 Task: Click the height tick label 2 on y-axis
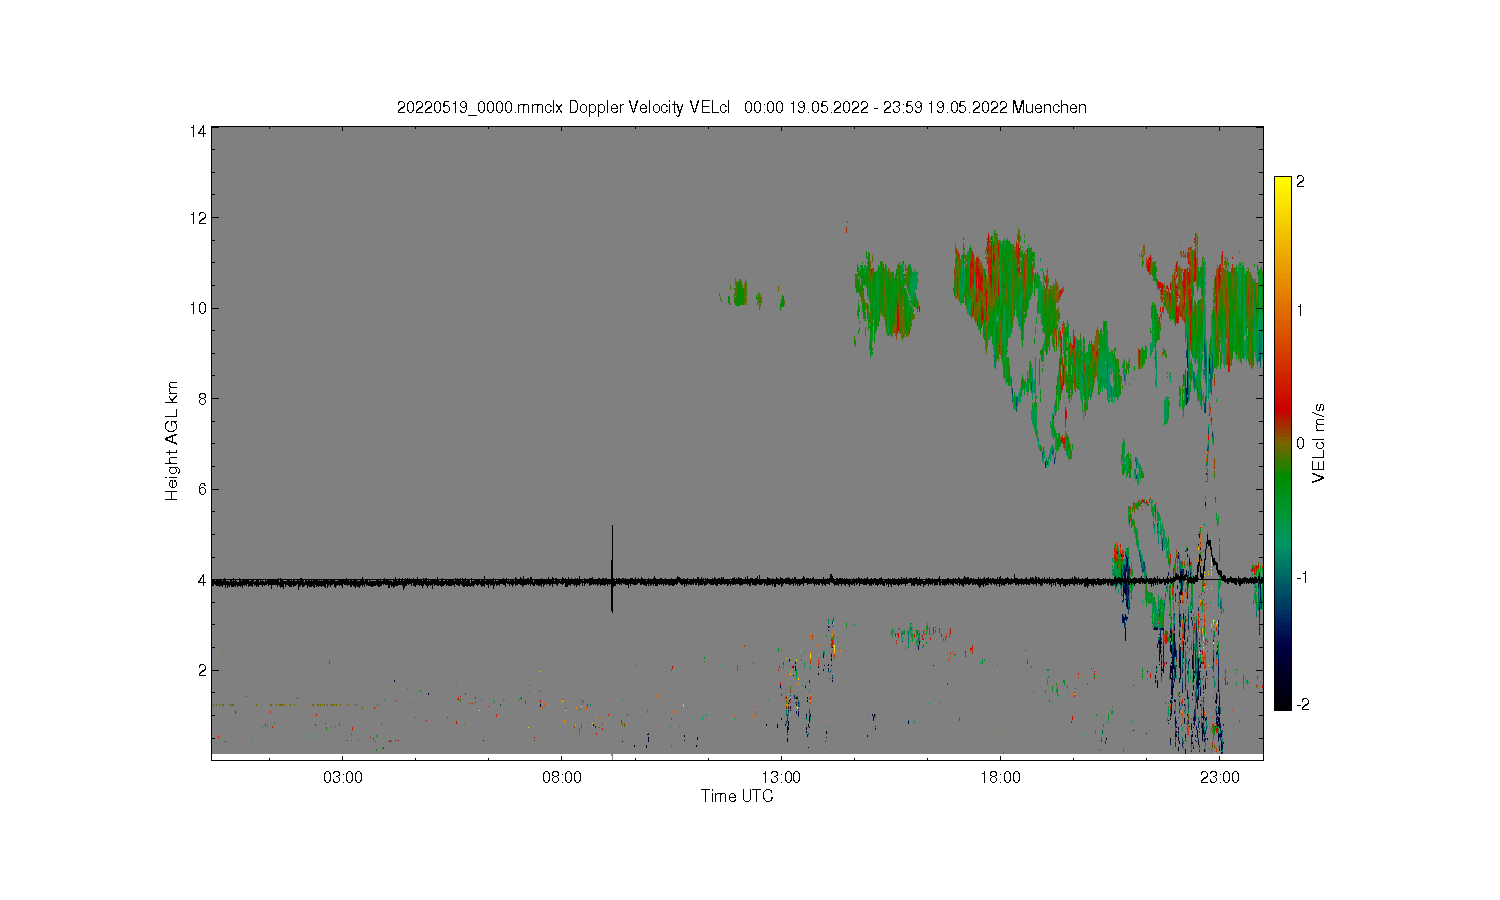[202, 670]
